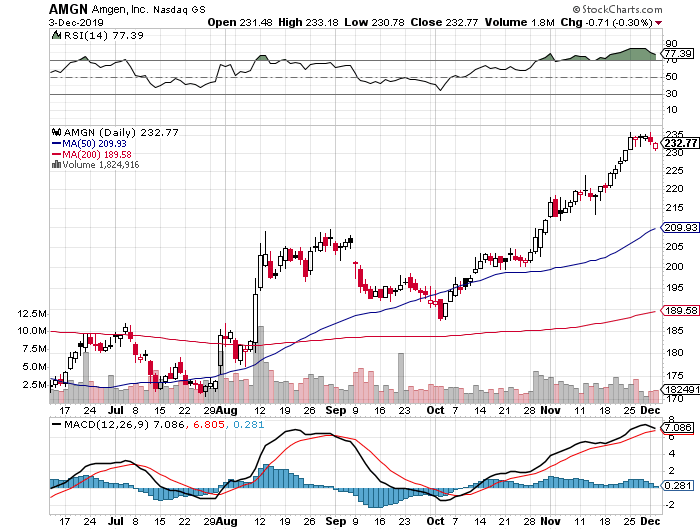
Task: Click the Nasdaq GS exchange label
Action: 179,9
